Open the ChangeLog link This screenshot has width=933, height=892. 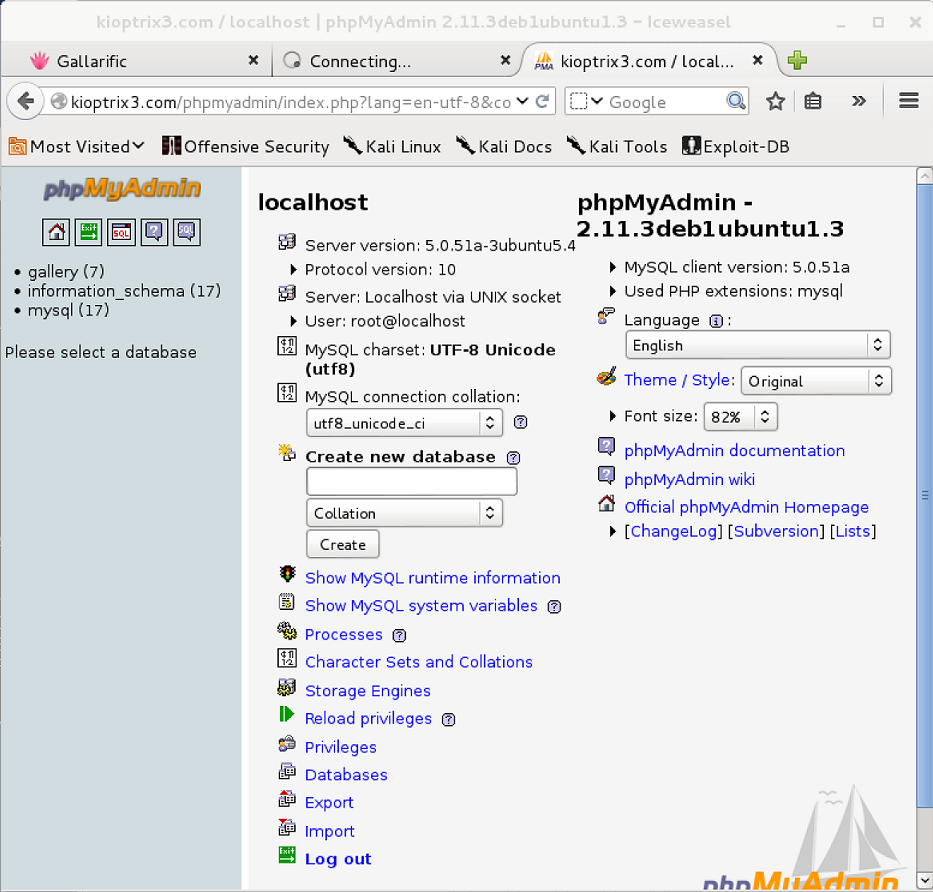[674, 531]
